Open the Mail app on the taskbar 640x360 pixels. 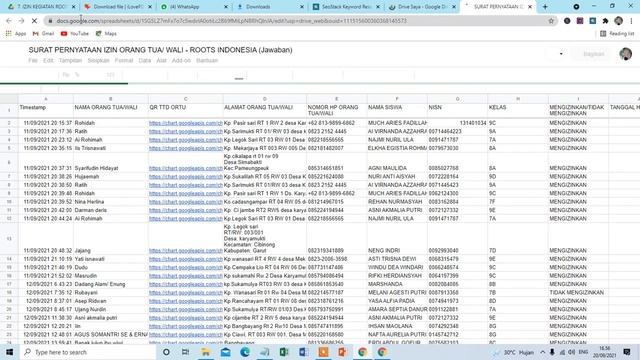pyautogui.click(x=225, y=352)
